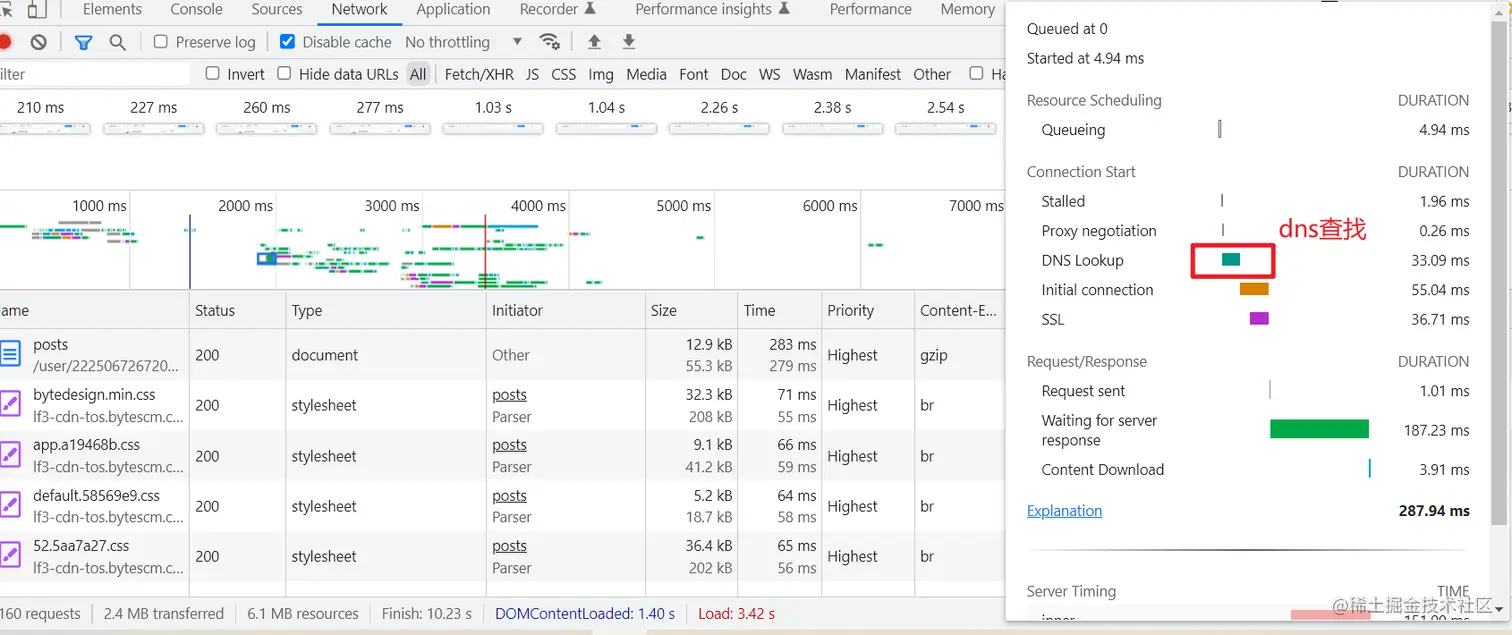Filter requests by JS
Screen dimensions: 1512x635
click(532, 74)
